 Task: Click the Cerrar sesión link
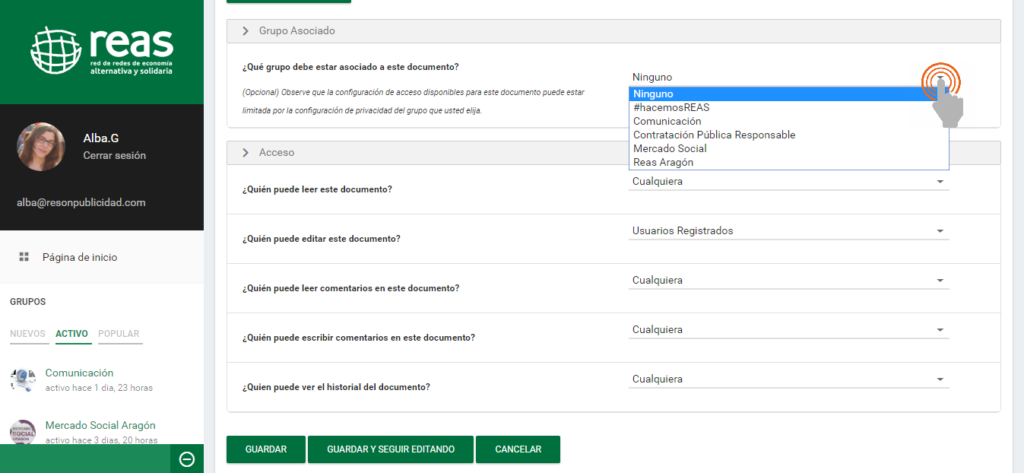tap(114, 156)
